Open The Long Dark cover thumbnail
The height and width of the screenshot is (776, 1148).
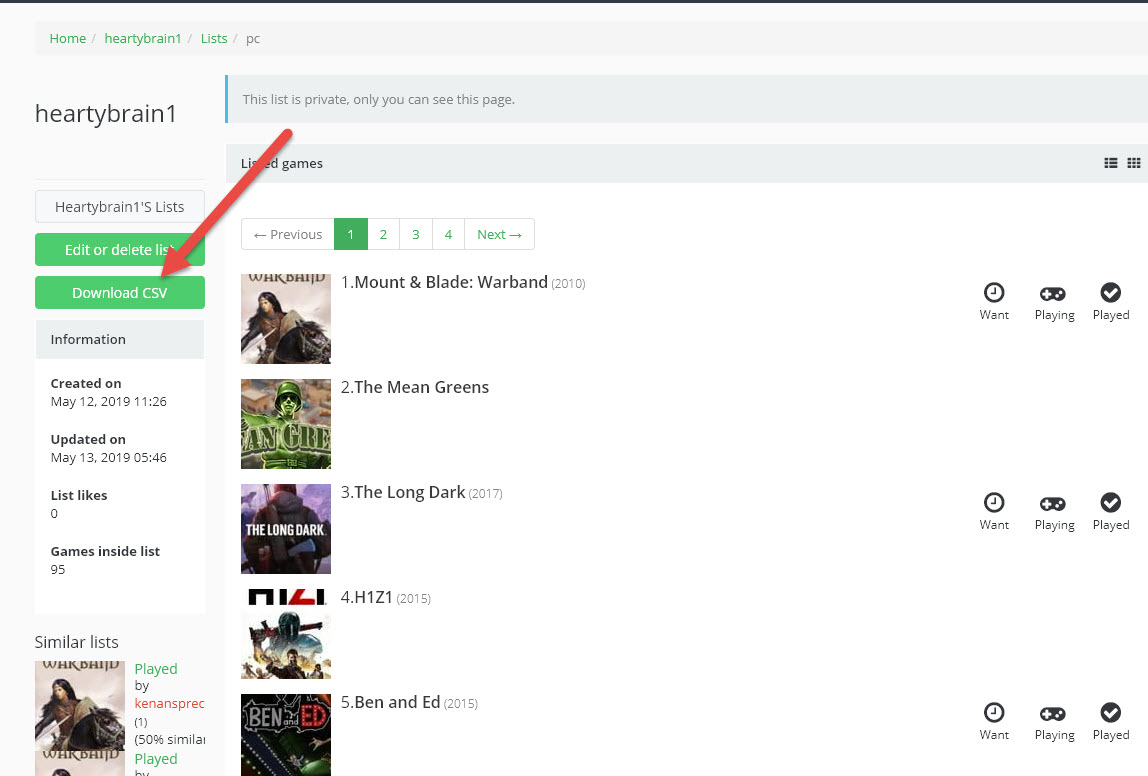(x=286, y=529)
